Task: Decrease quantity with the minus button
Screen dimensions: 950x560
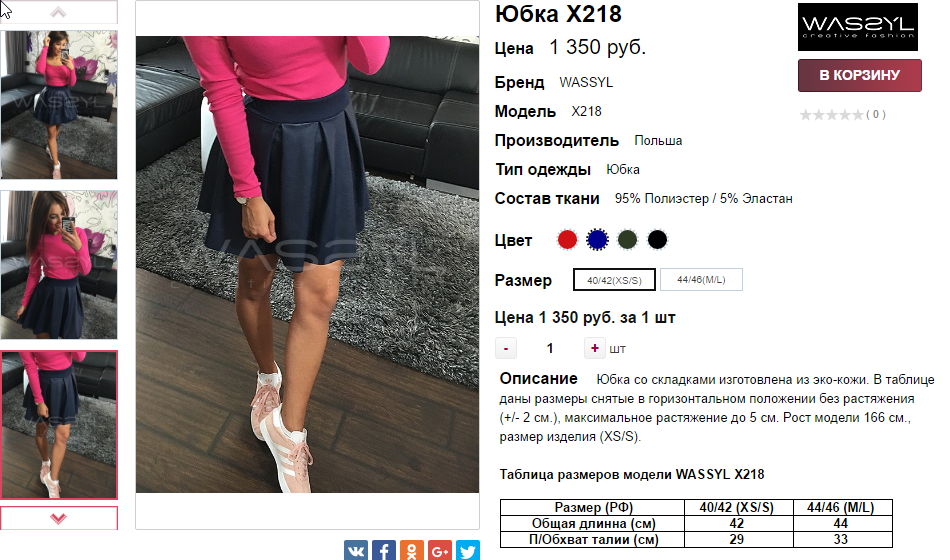Action: click(506, 348)
